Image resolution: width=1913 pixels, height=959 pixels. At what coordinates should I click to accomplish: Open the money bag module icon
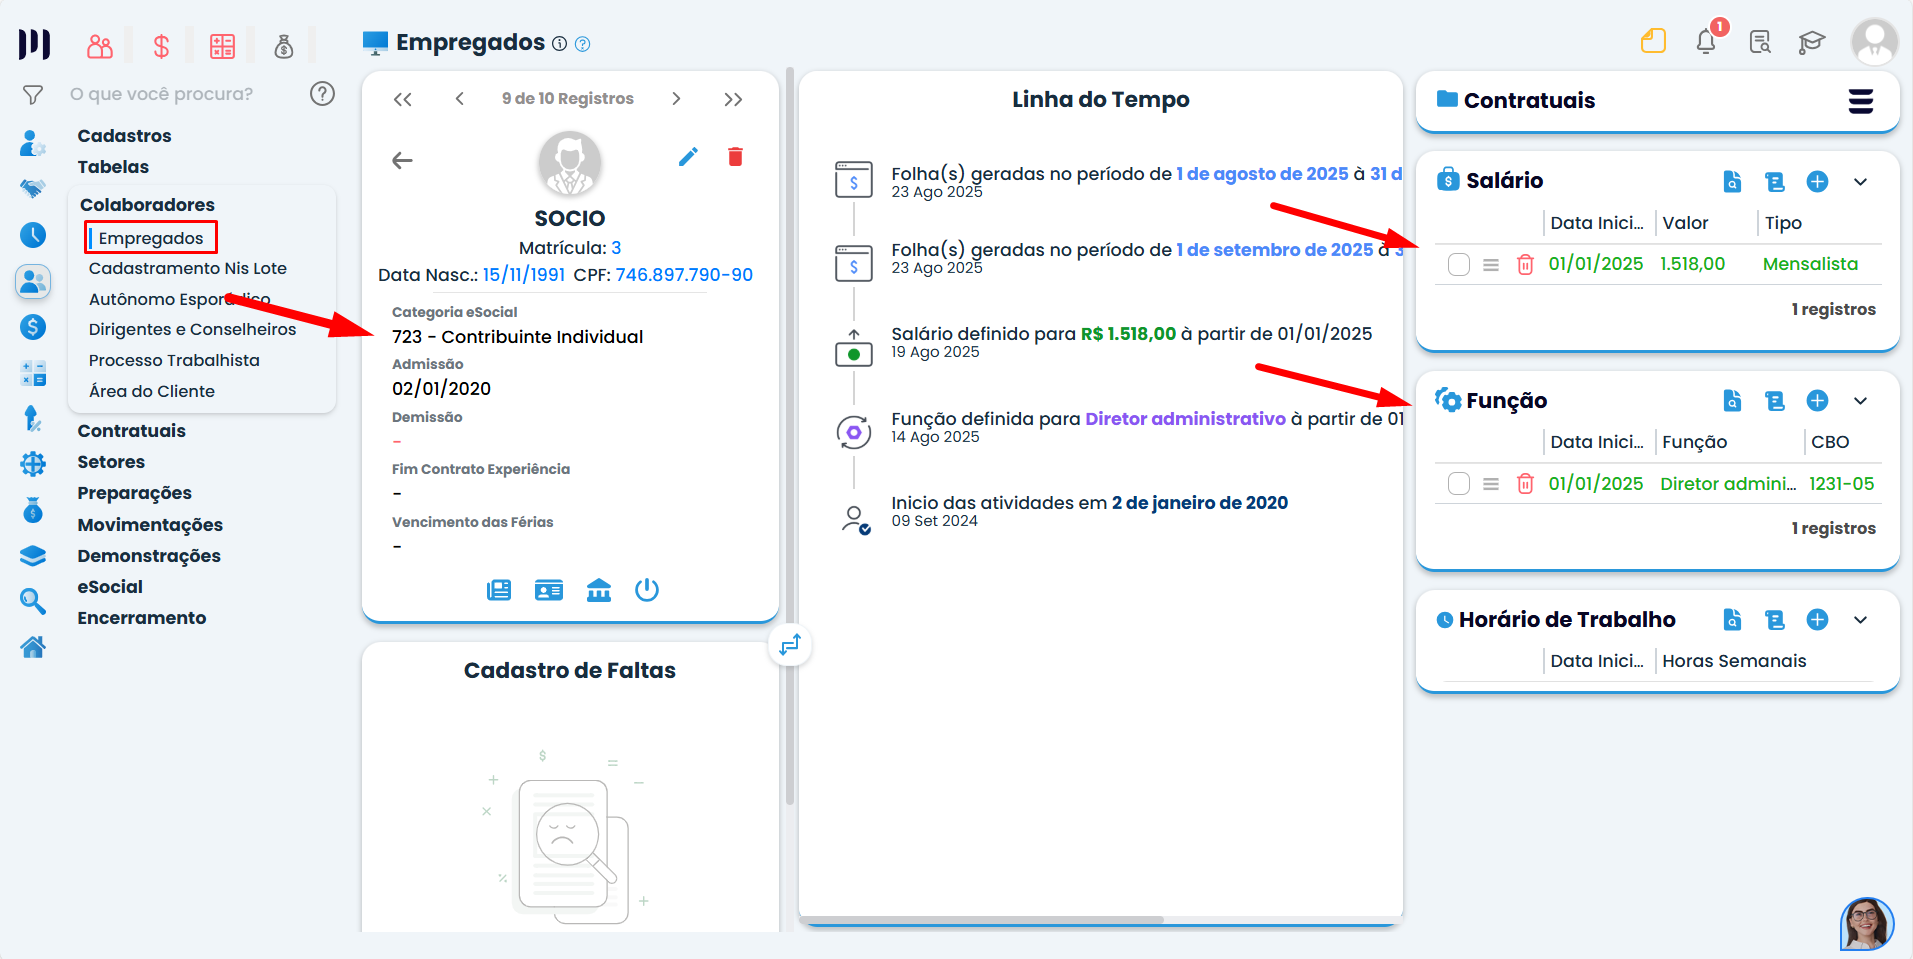(284, 46)
